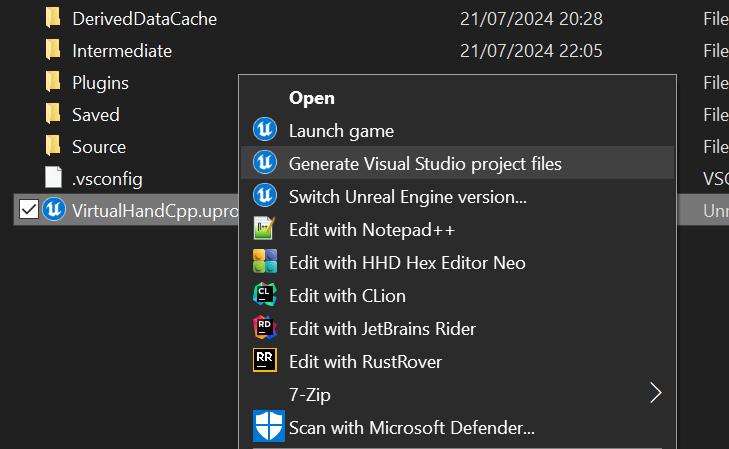The image size is (729, 449).
Task: Select the Plugins folder name
Action: (100, 83)
